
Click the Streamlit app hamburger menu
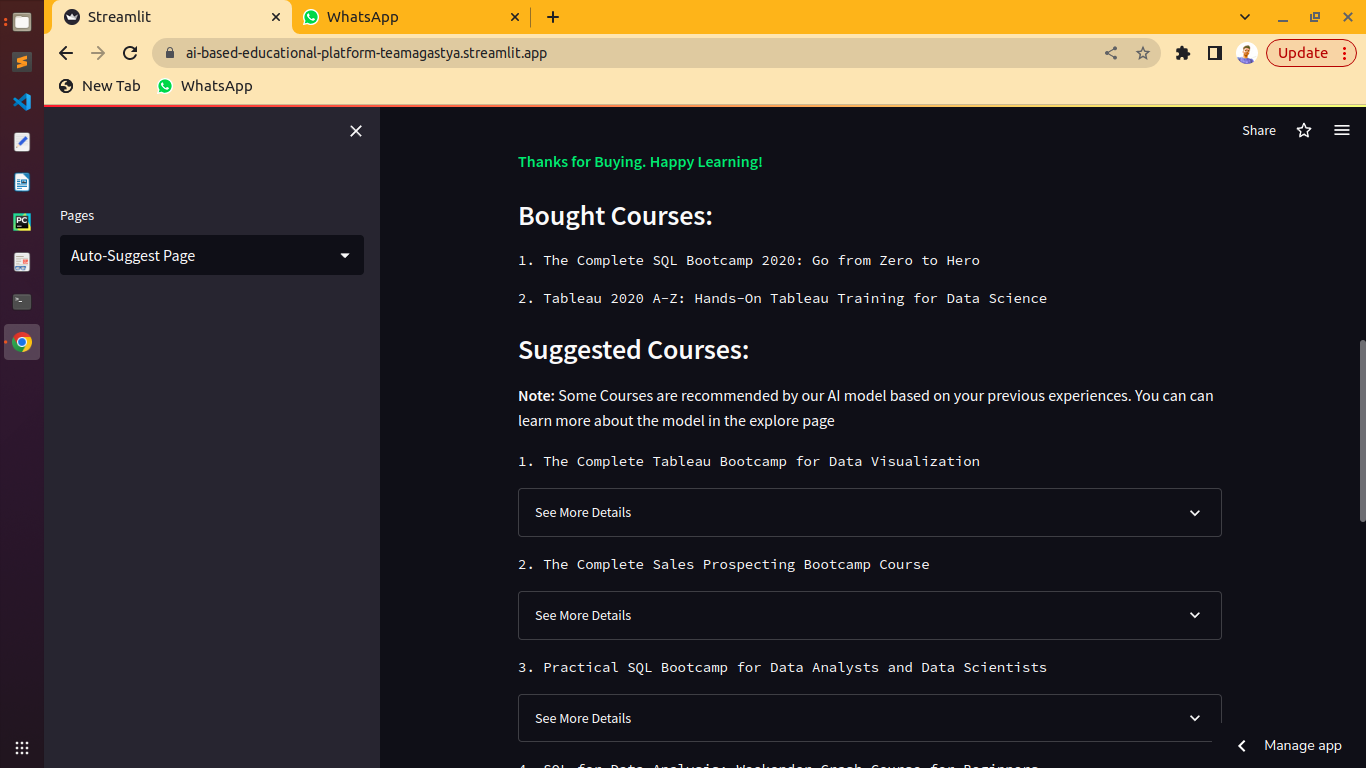[1342, 130]
